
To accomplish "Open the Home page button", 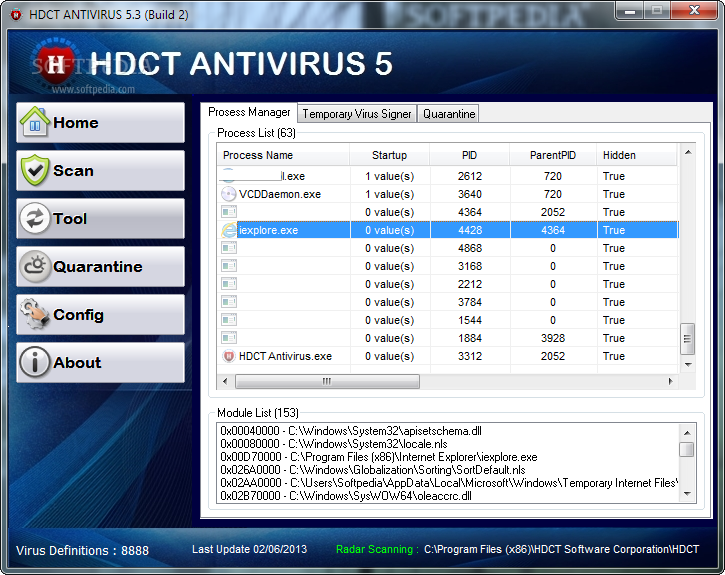I will click(x=100, y=122).
